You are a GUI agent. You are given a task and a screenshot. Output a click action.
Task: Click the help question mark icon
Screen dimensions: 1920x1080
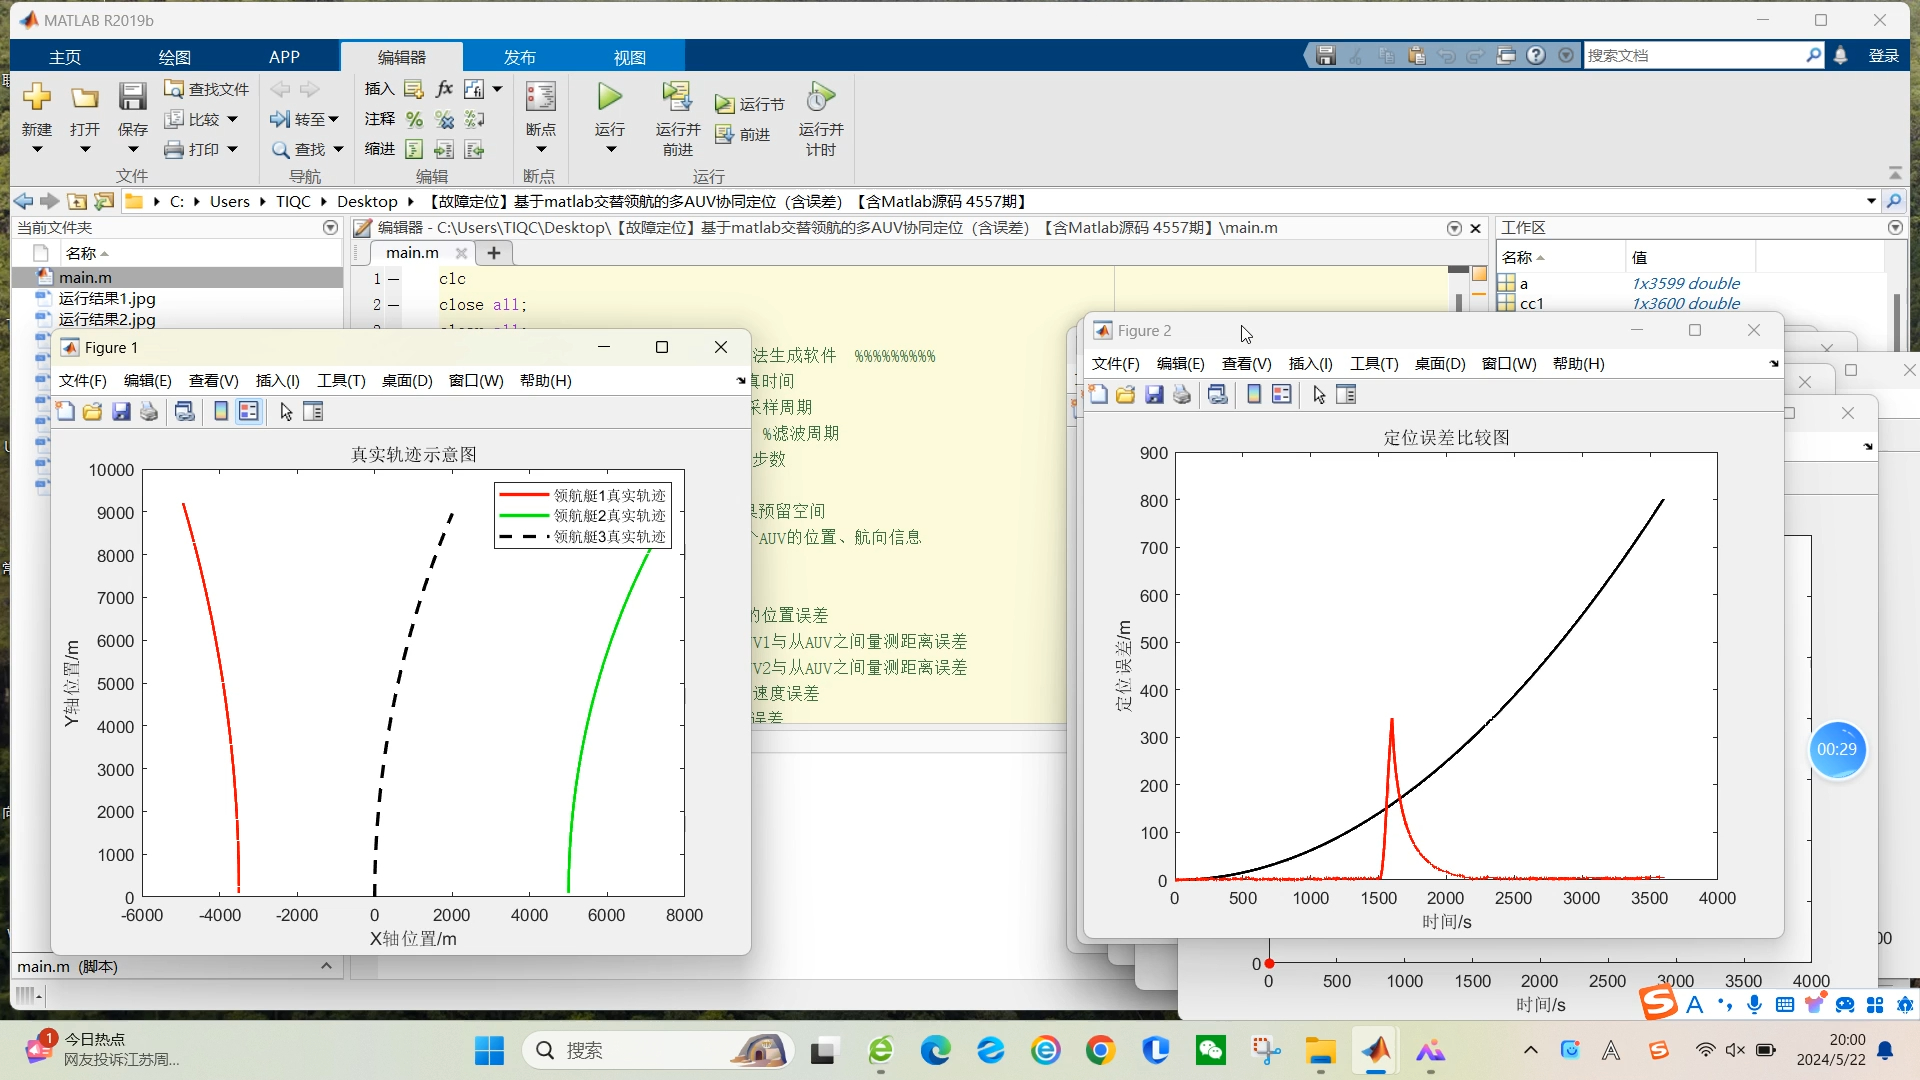1536,55
